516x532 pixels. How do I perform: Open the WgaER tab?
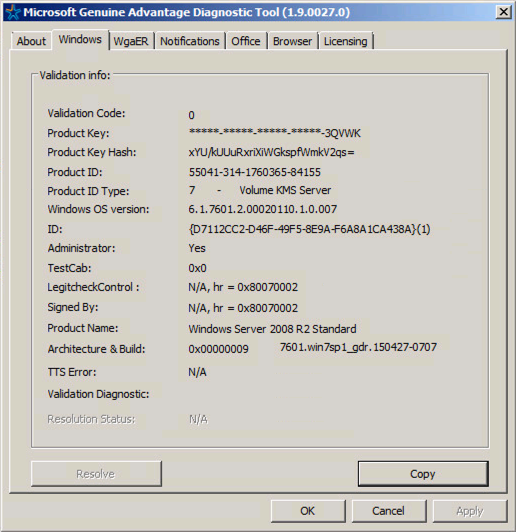coord(131,41)
